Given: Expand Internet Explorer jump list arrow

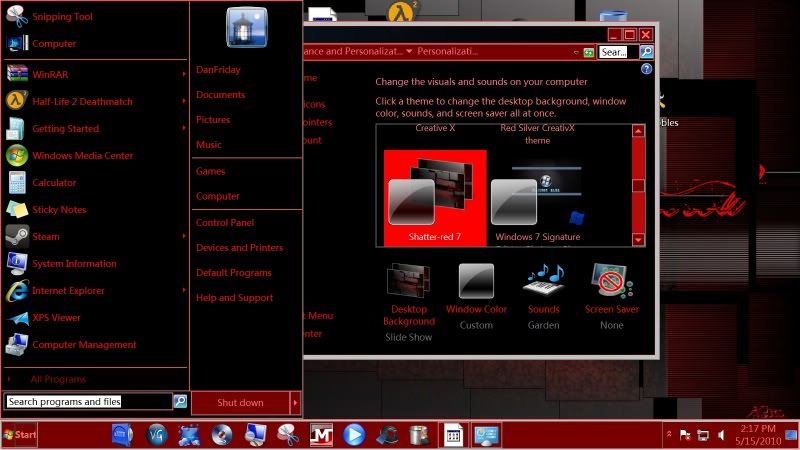Looking at the screenshot, I should pos(184,291).
